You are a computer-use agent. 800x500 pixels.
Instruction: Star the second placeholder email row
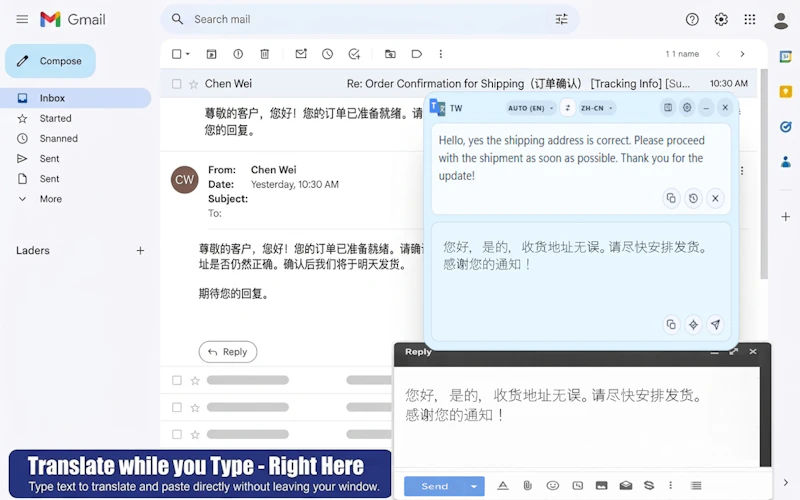point(194,408)
